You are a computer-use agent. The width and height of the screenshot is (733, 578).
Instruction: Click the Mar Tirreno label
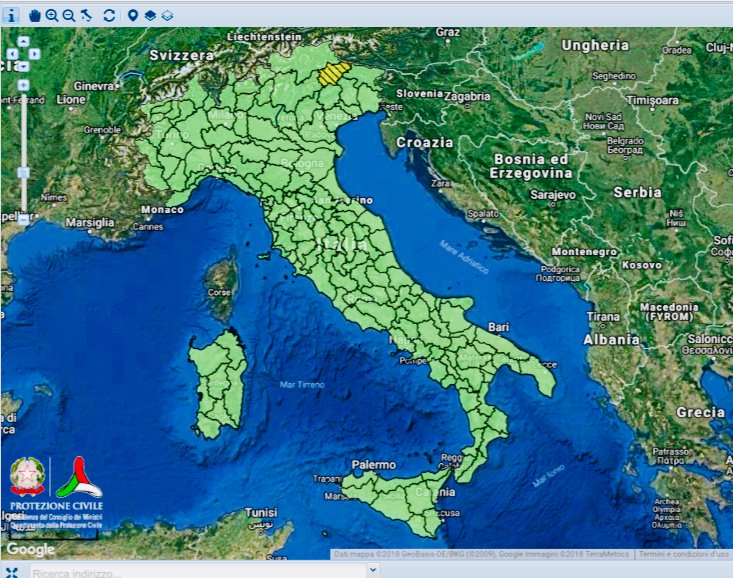coord(302,384)
